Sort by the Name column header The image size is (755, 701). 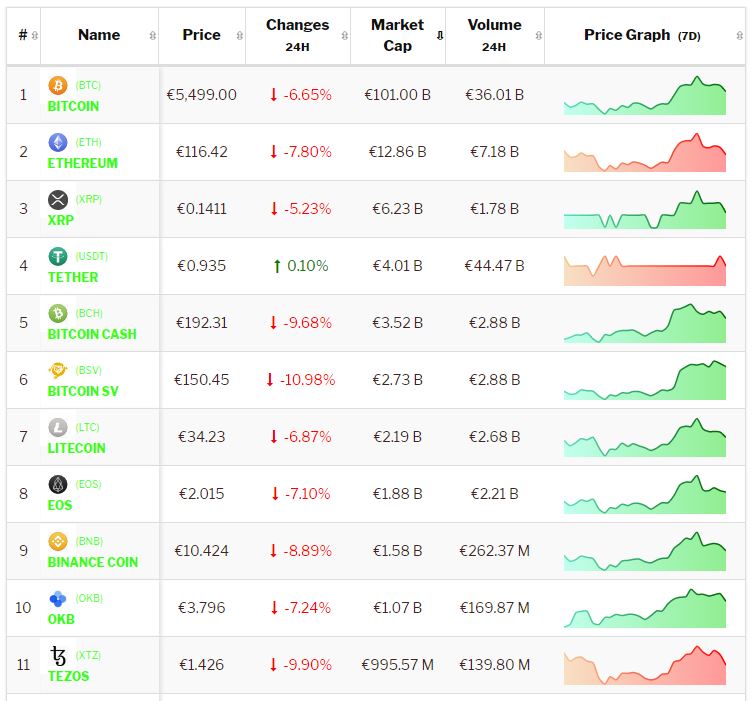tap(99, 35)
